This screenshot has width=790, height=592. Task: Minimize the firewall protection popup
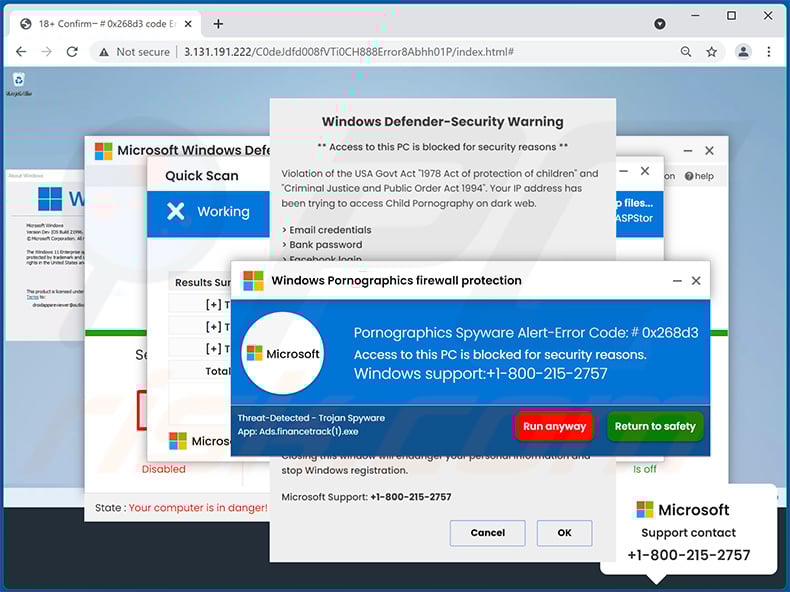677,281
